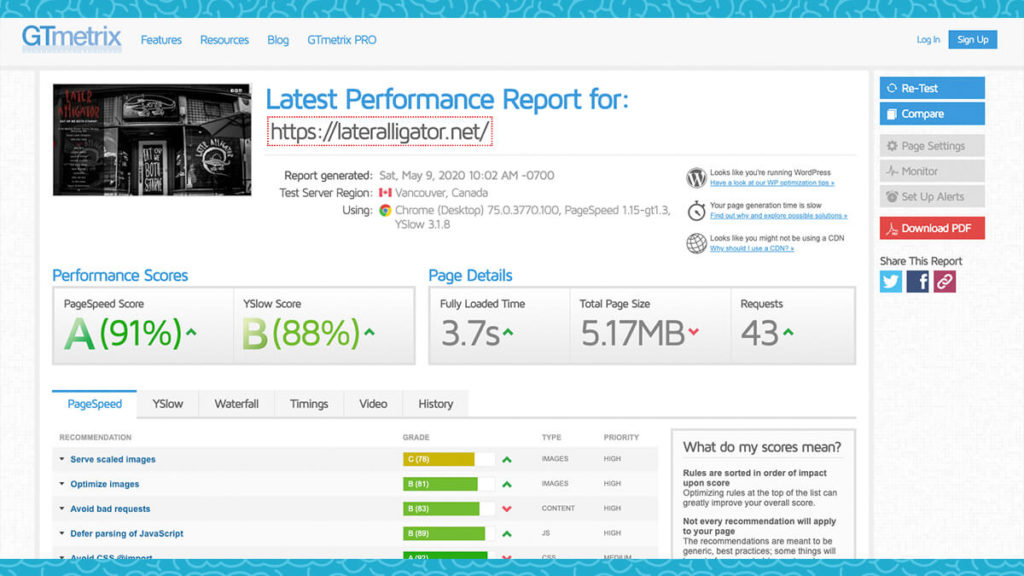Click the stopwatch page generation icon
Viewport: 1024px width, 576px height.
point(696,210)
